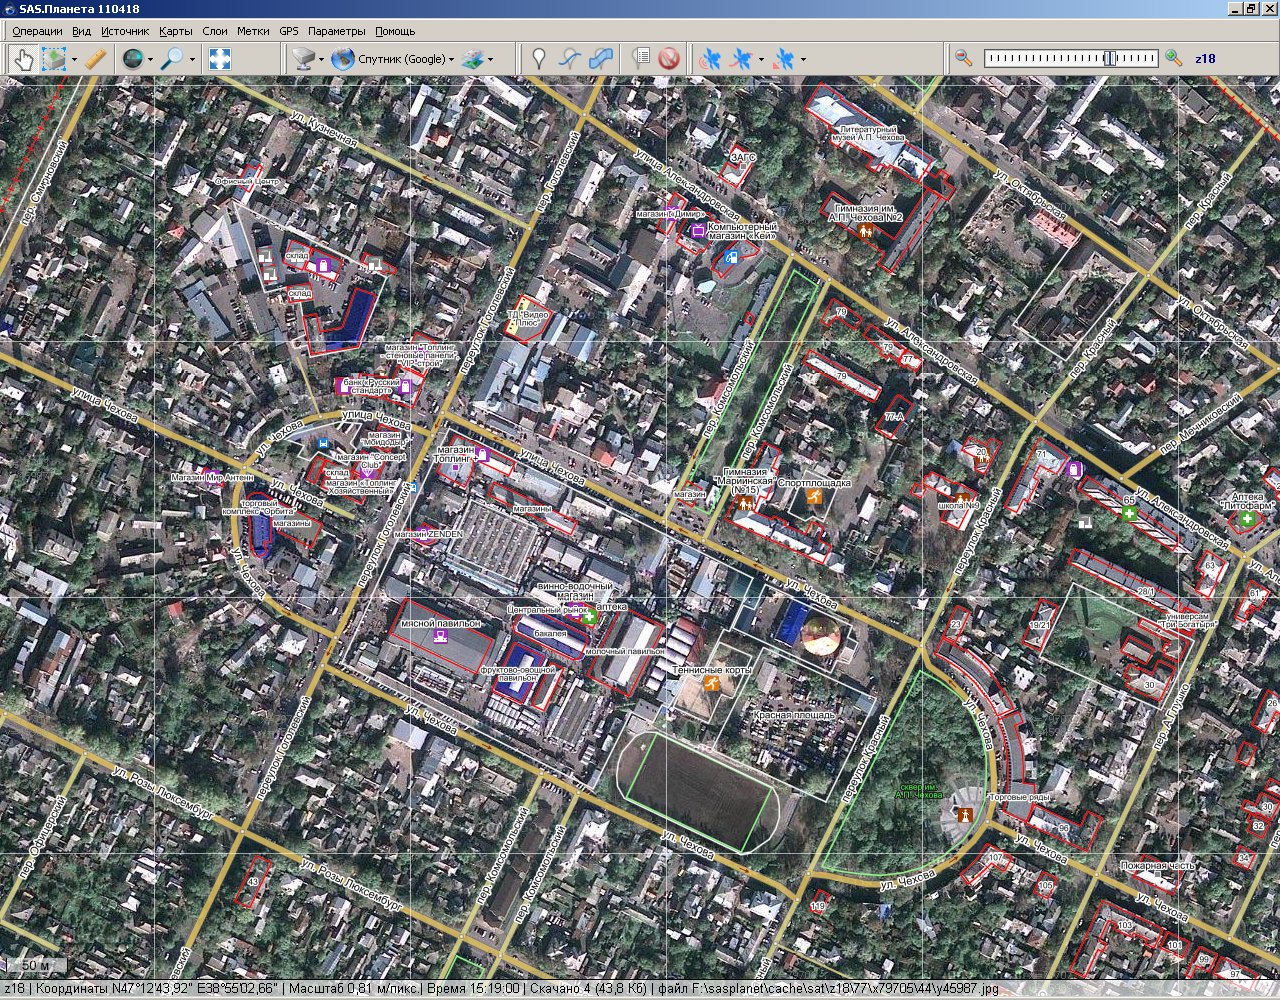Click the GPS receiver connect button
The height and width of the screenshot is (1000, 1280).
(709, 59)
